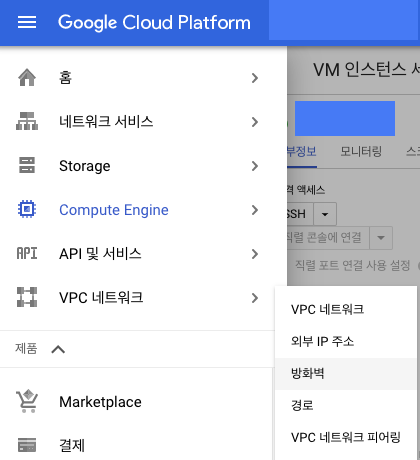Choose 방화벽 in the submenu
The width and height of the screenshot is (420, 460).
point(346,374)
